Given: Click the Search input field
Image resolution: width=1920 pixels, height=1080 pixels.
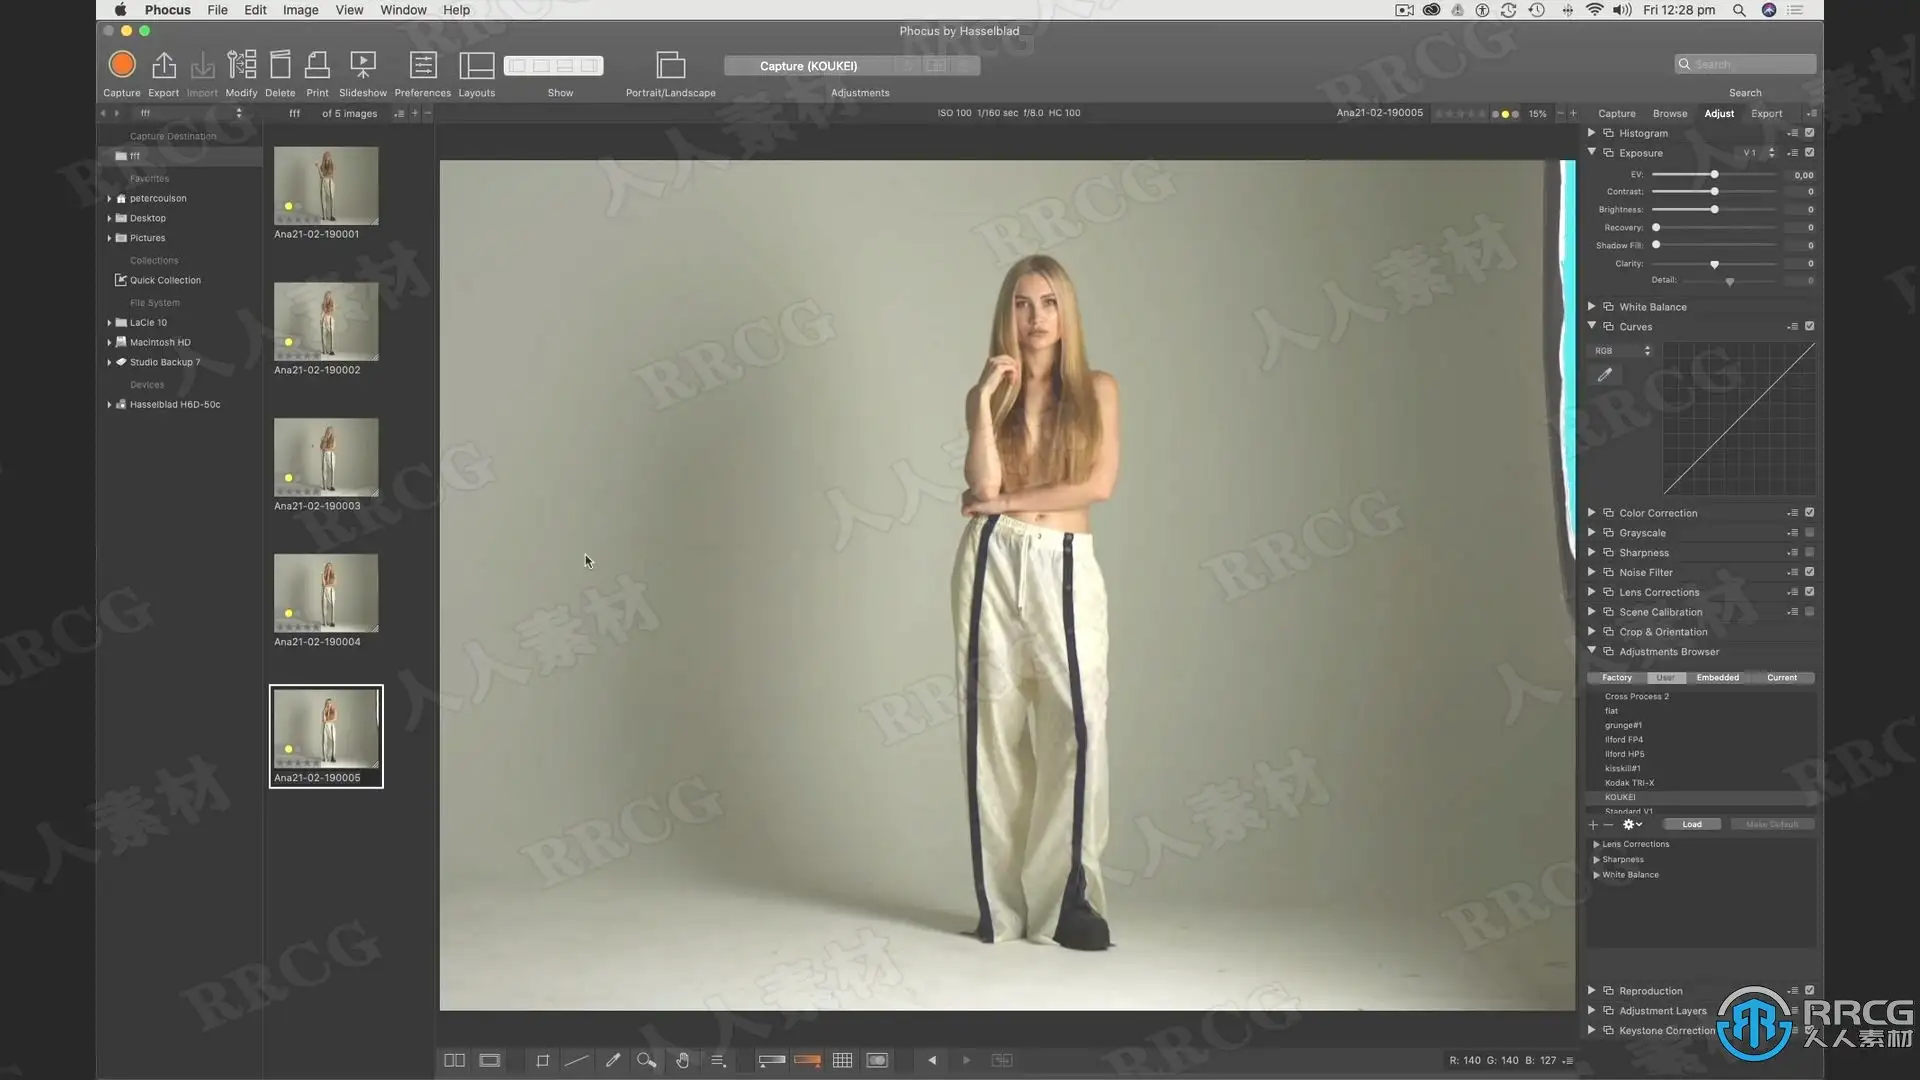Looking at the screenshot, I should (x=1745, y=64).
